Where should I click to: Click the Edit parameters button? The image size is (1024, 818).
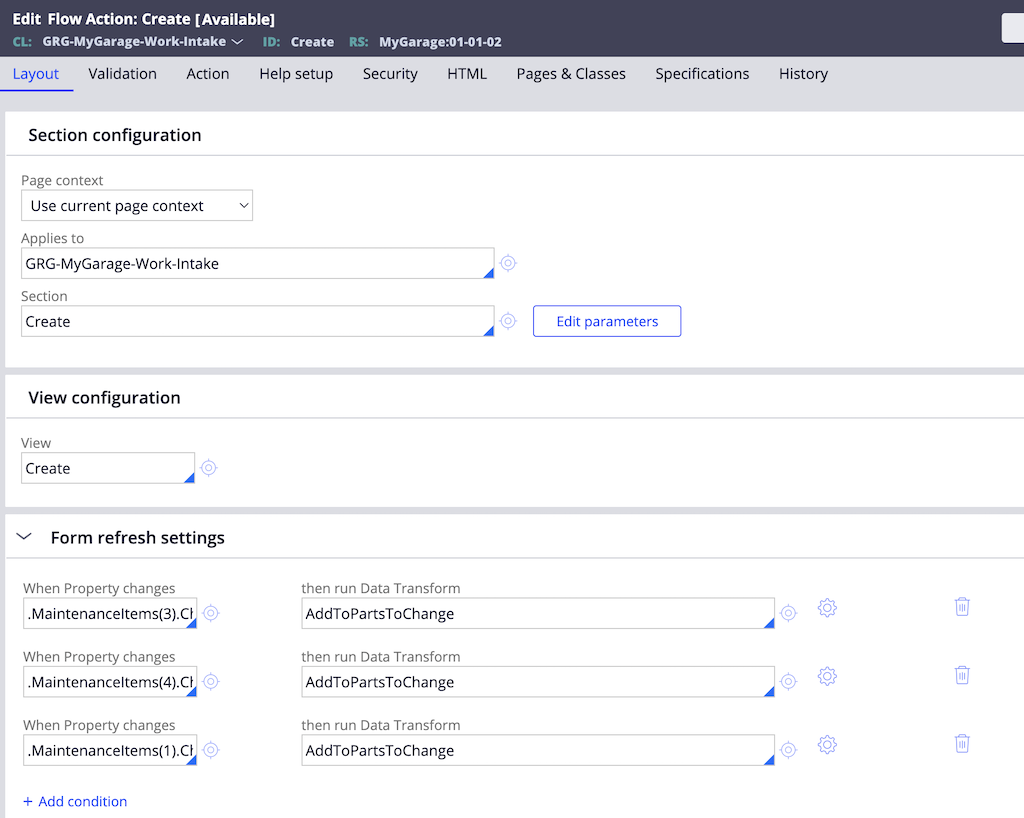click(x=606, y=321)
